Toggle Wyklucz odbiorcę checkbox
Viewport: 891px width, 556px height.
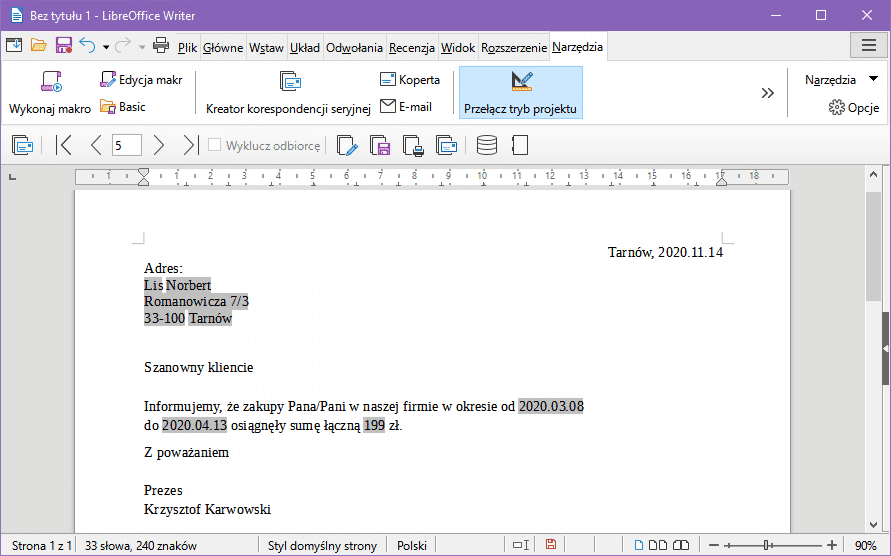[x=214, y=146]
